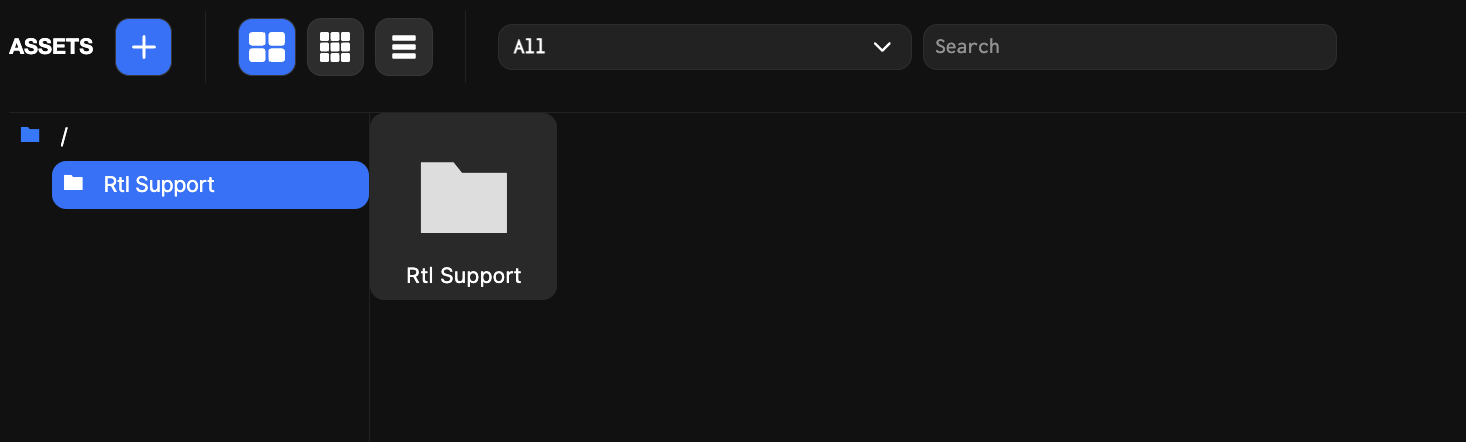Open the Rtl Support folder thumbnail card
Image resolution: width=1466 pixels, height=442 pixels.
463,206
